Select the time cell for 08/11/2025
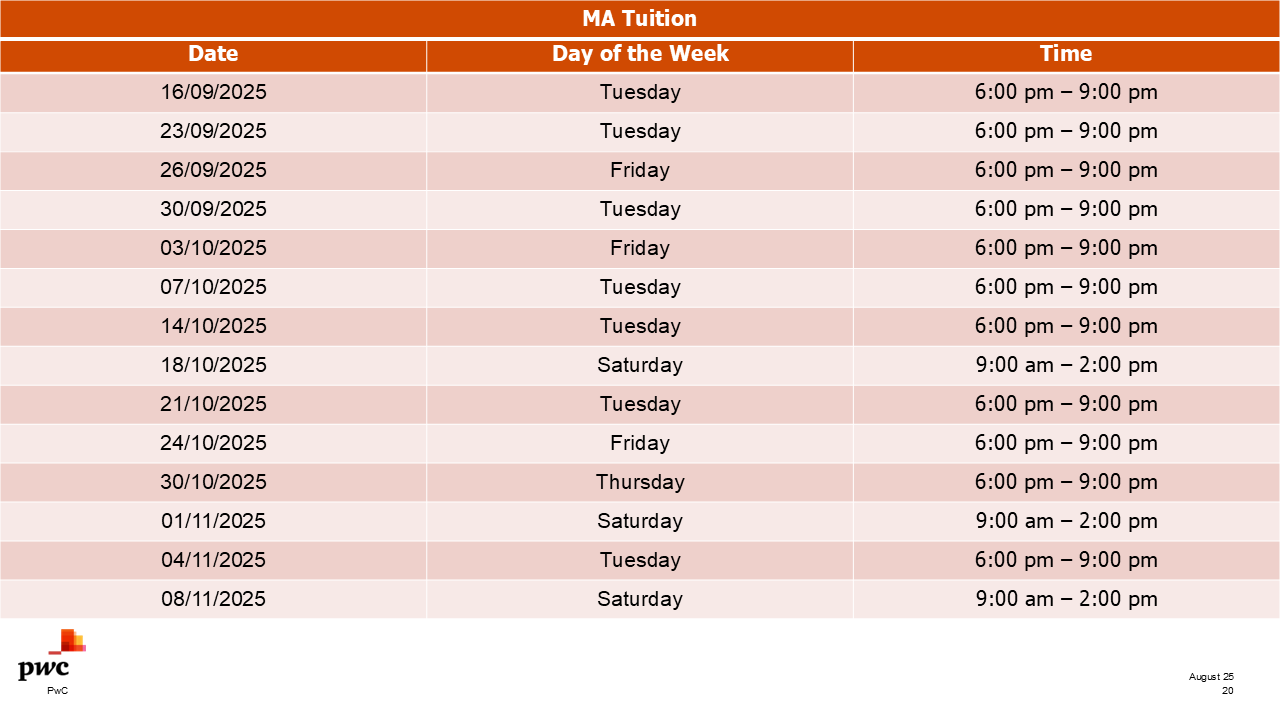Image resolution: width=1280 pixels, height=720 pixels. coord(1066,599)
